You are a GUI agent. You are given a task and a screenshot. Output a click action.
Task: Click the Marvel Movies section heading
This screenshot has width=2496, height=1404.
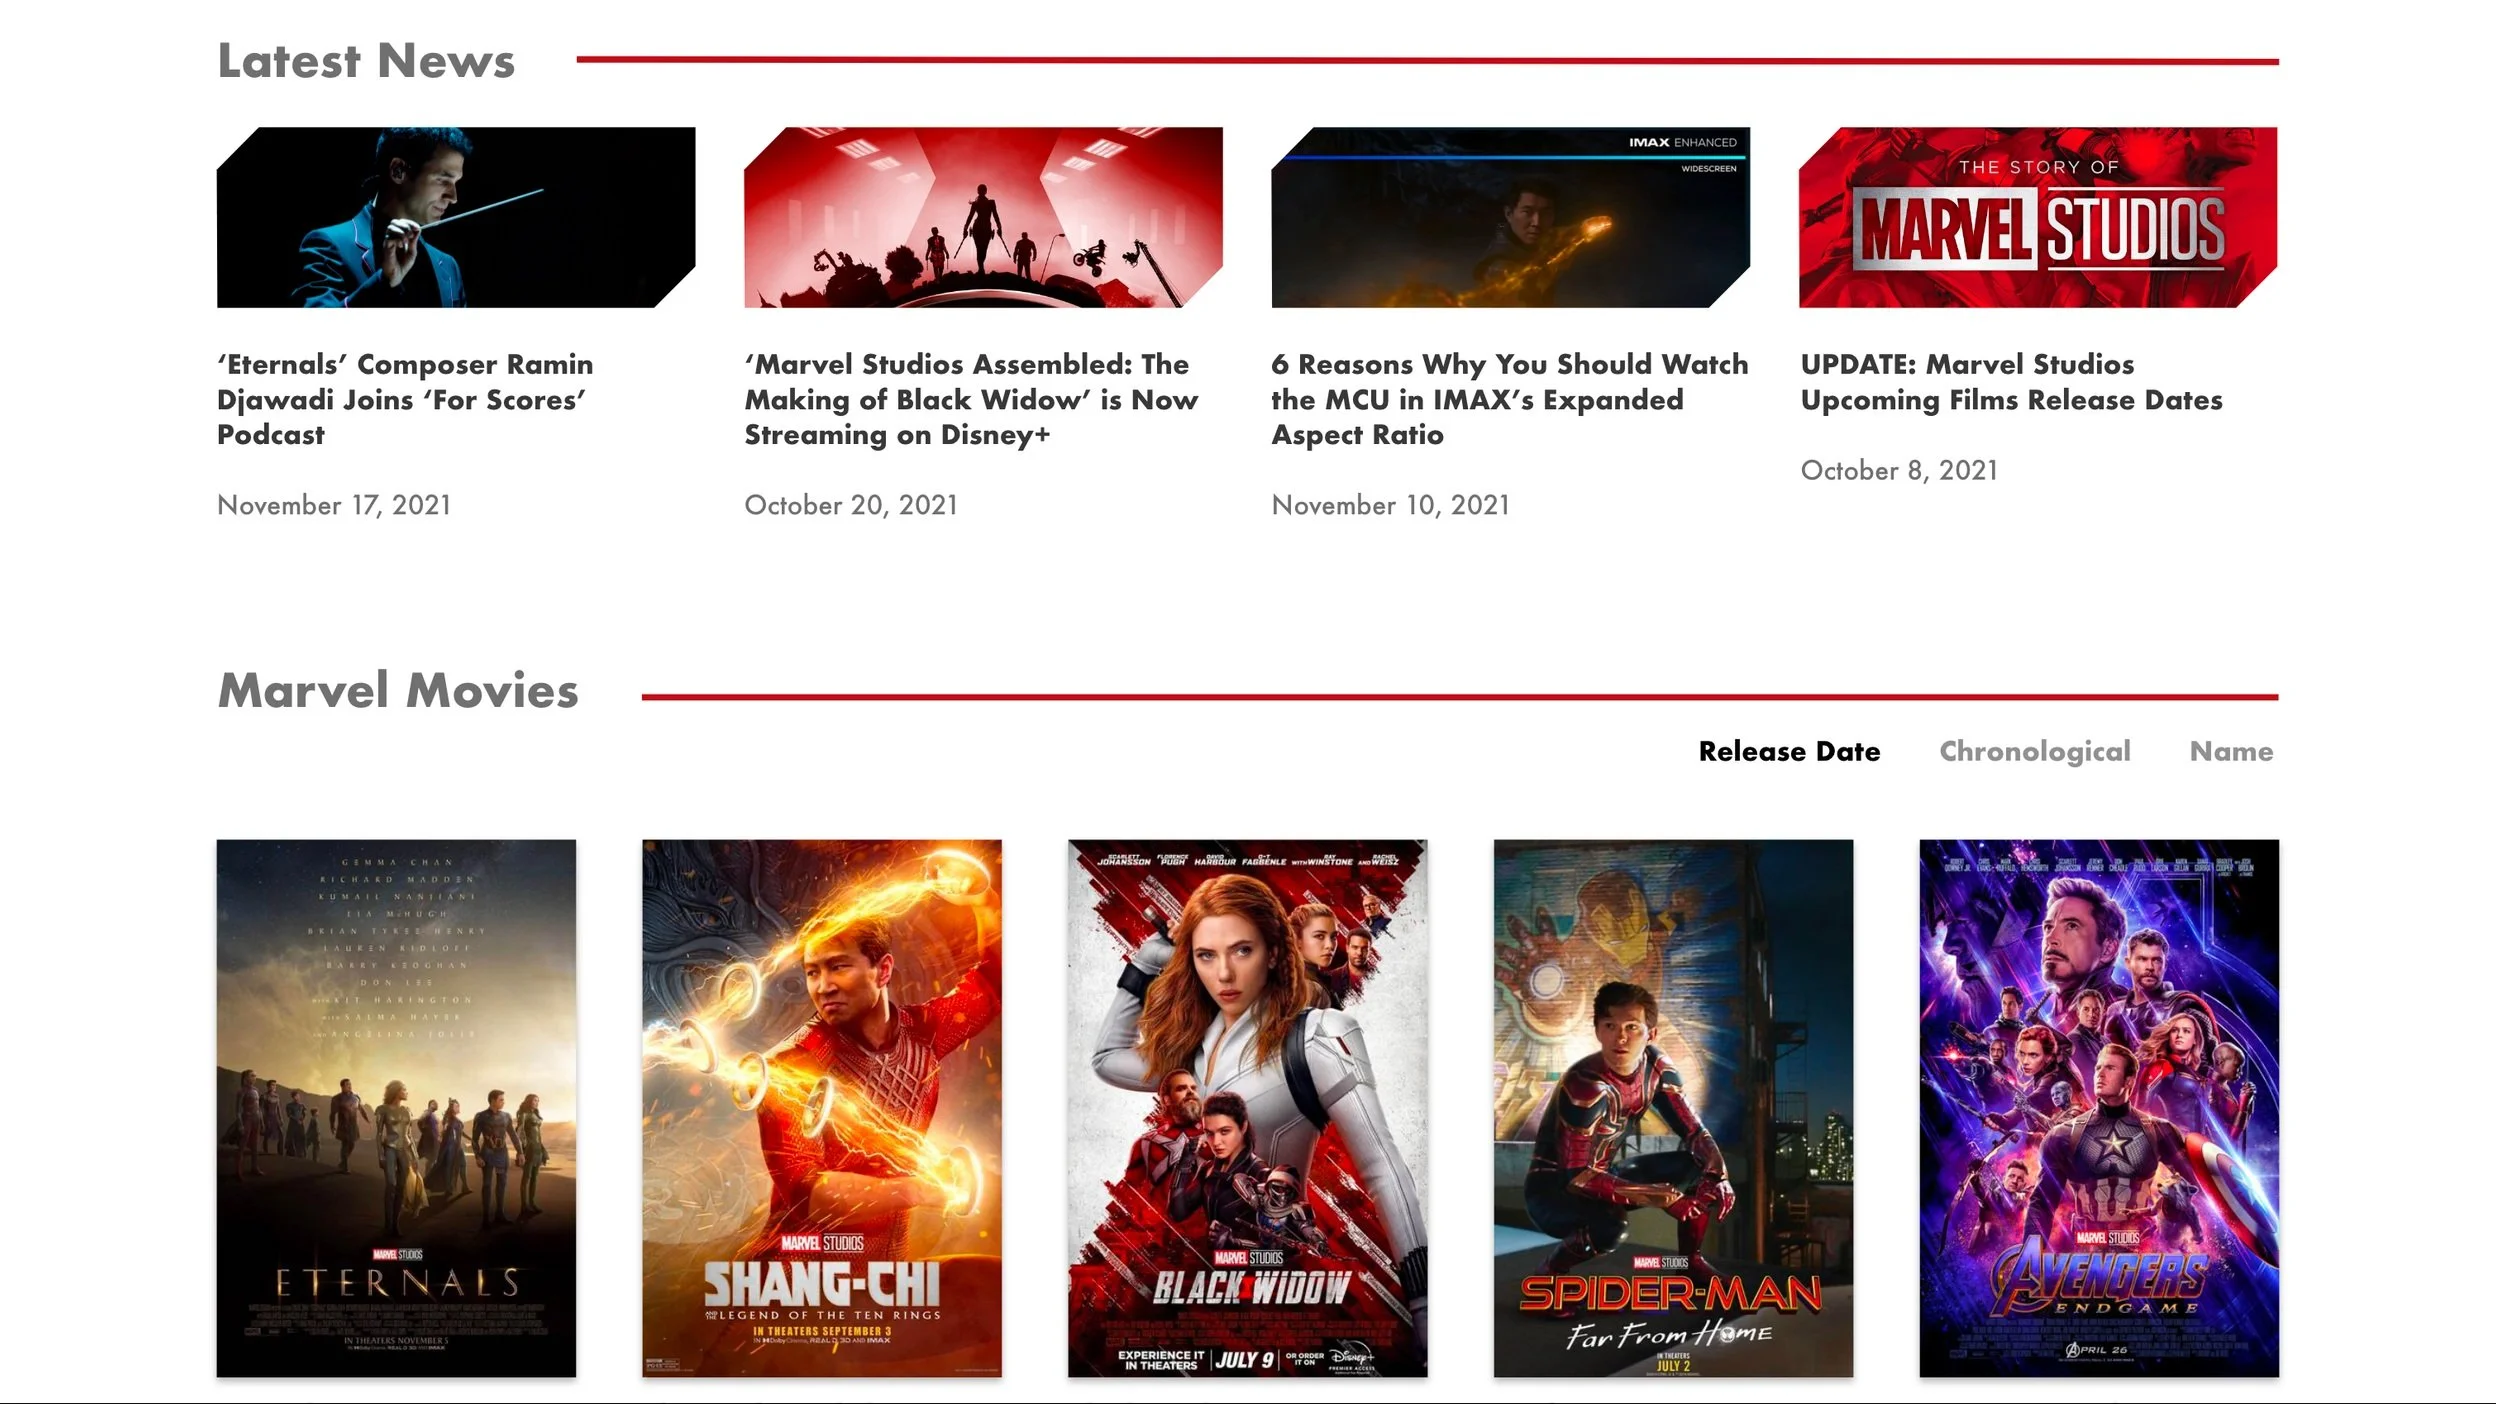pyautogui.click(x=398, y=691)
